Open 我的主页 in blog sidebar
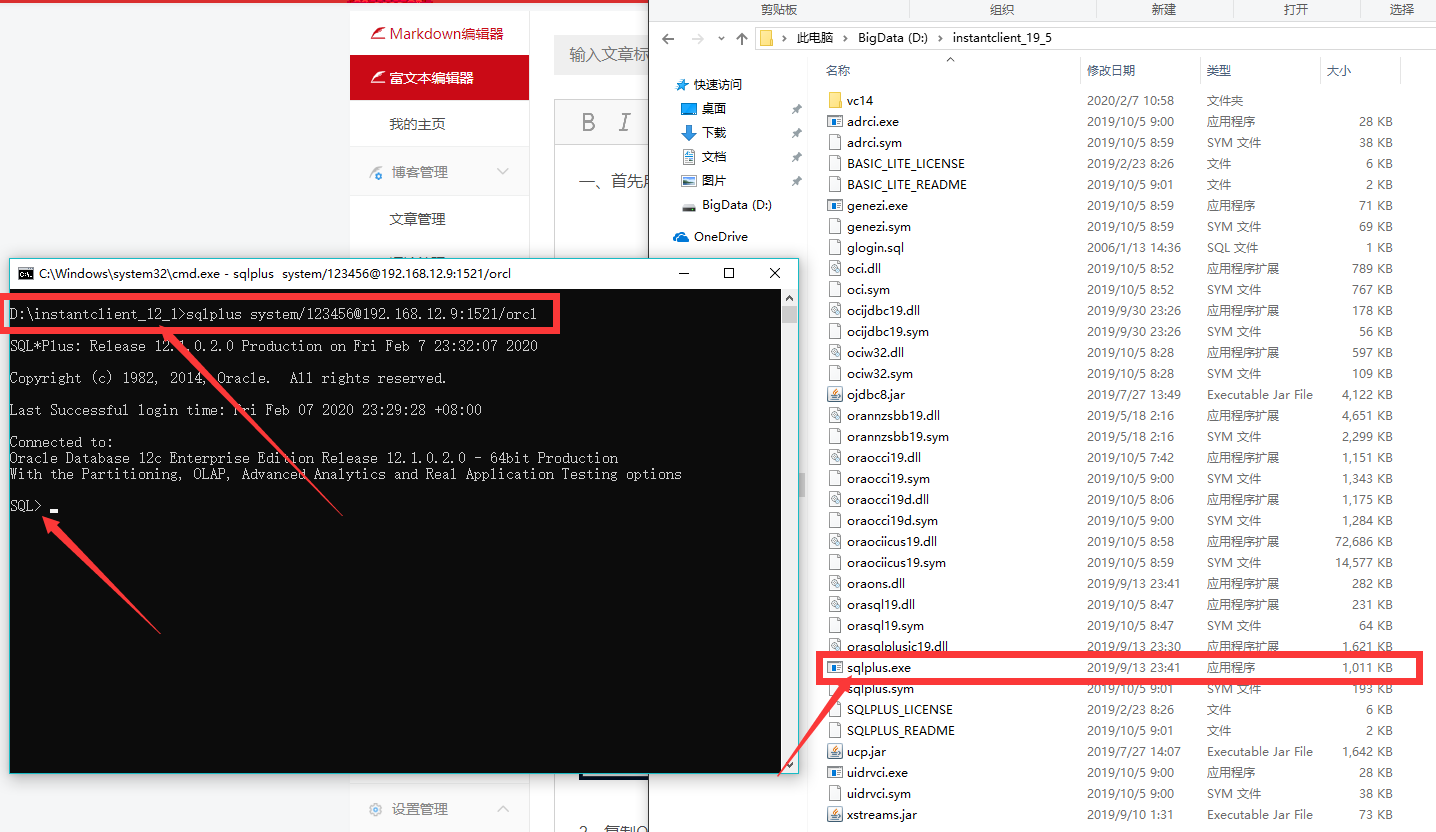The image size is (1436, 832). click(417, 124)
